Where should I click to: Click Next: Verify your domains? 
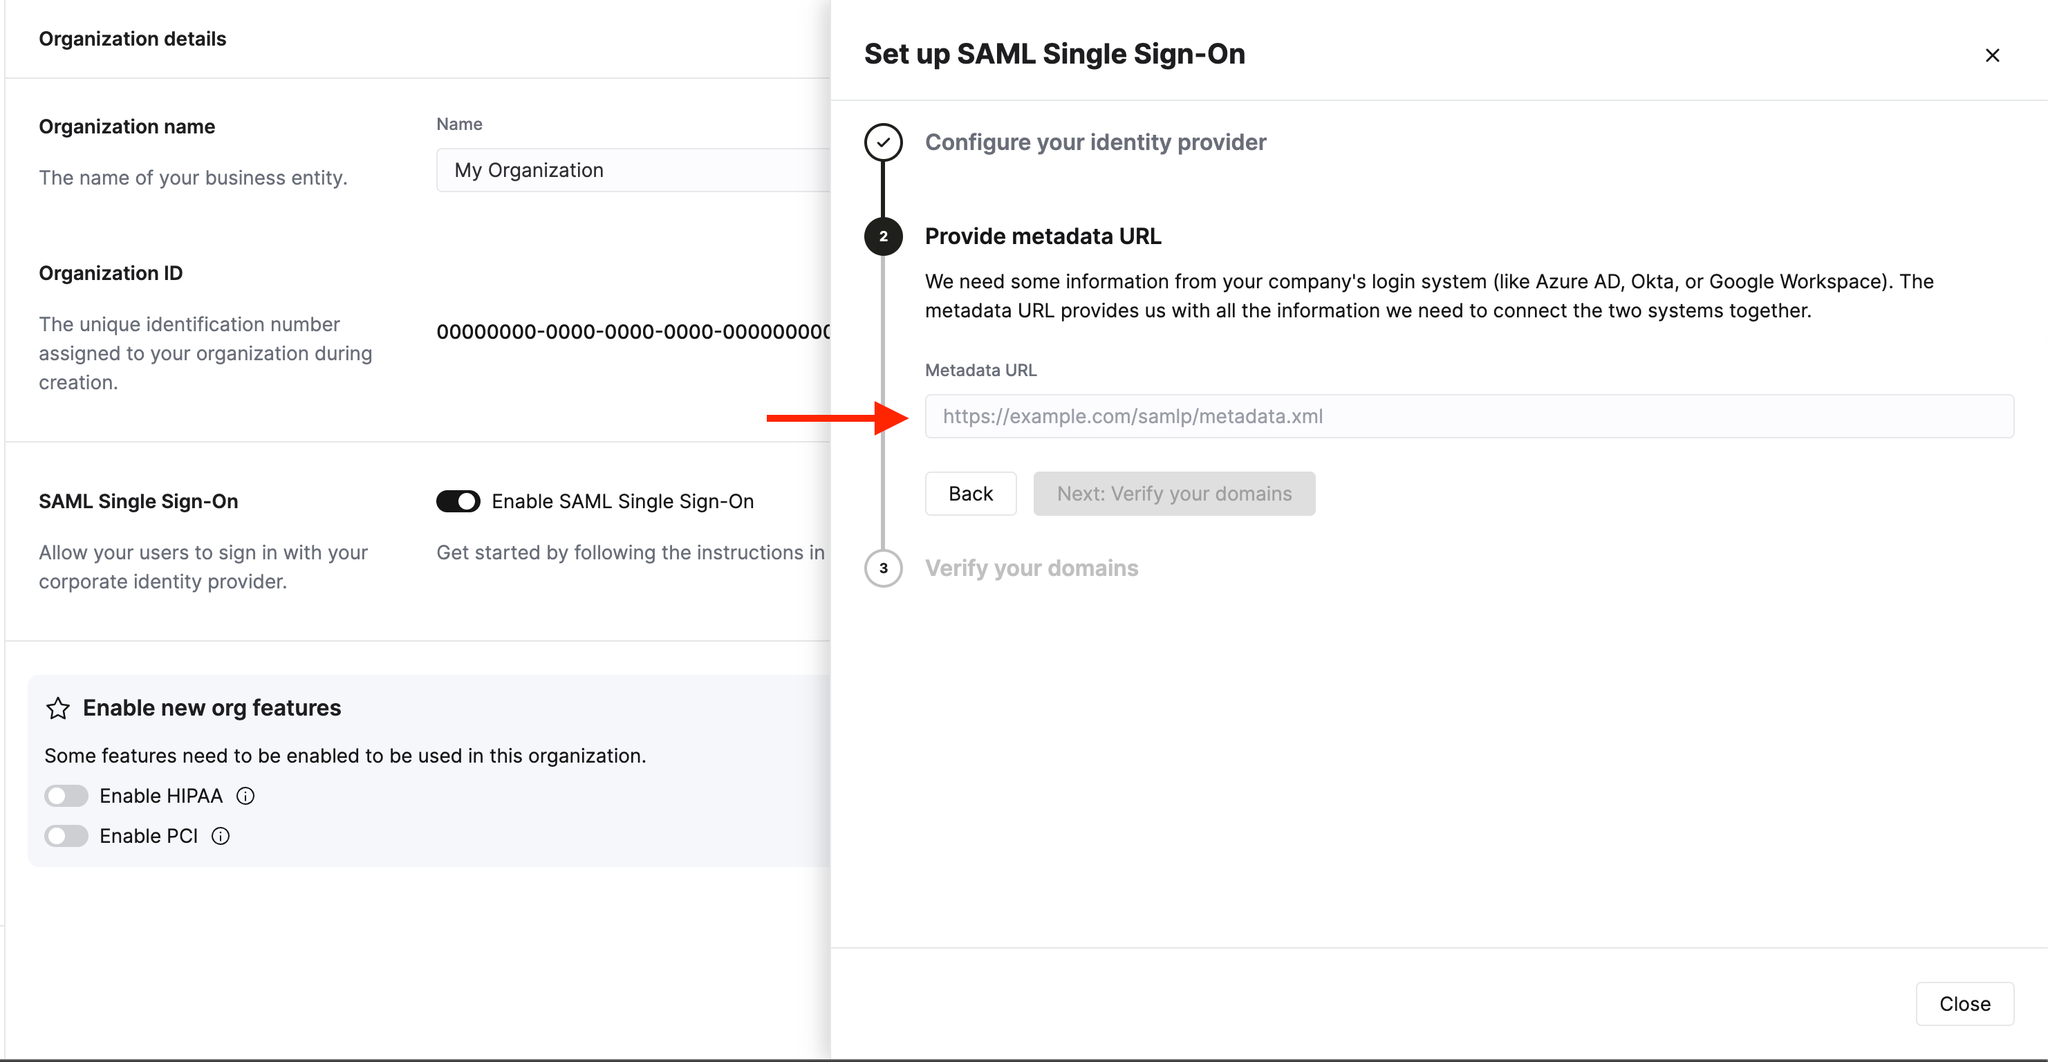point(1174,493)
